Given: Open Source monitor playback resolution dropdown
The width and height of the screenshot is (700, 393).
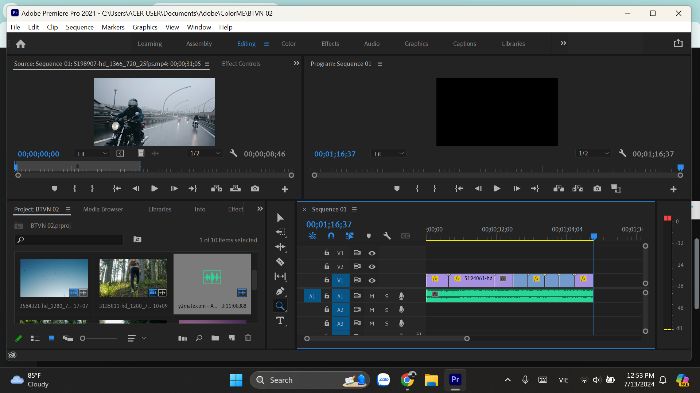Looking at the screenshot, I should point(205,154).
